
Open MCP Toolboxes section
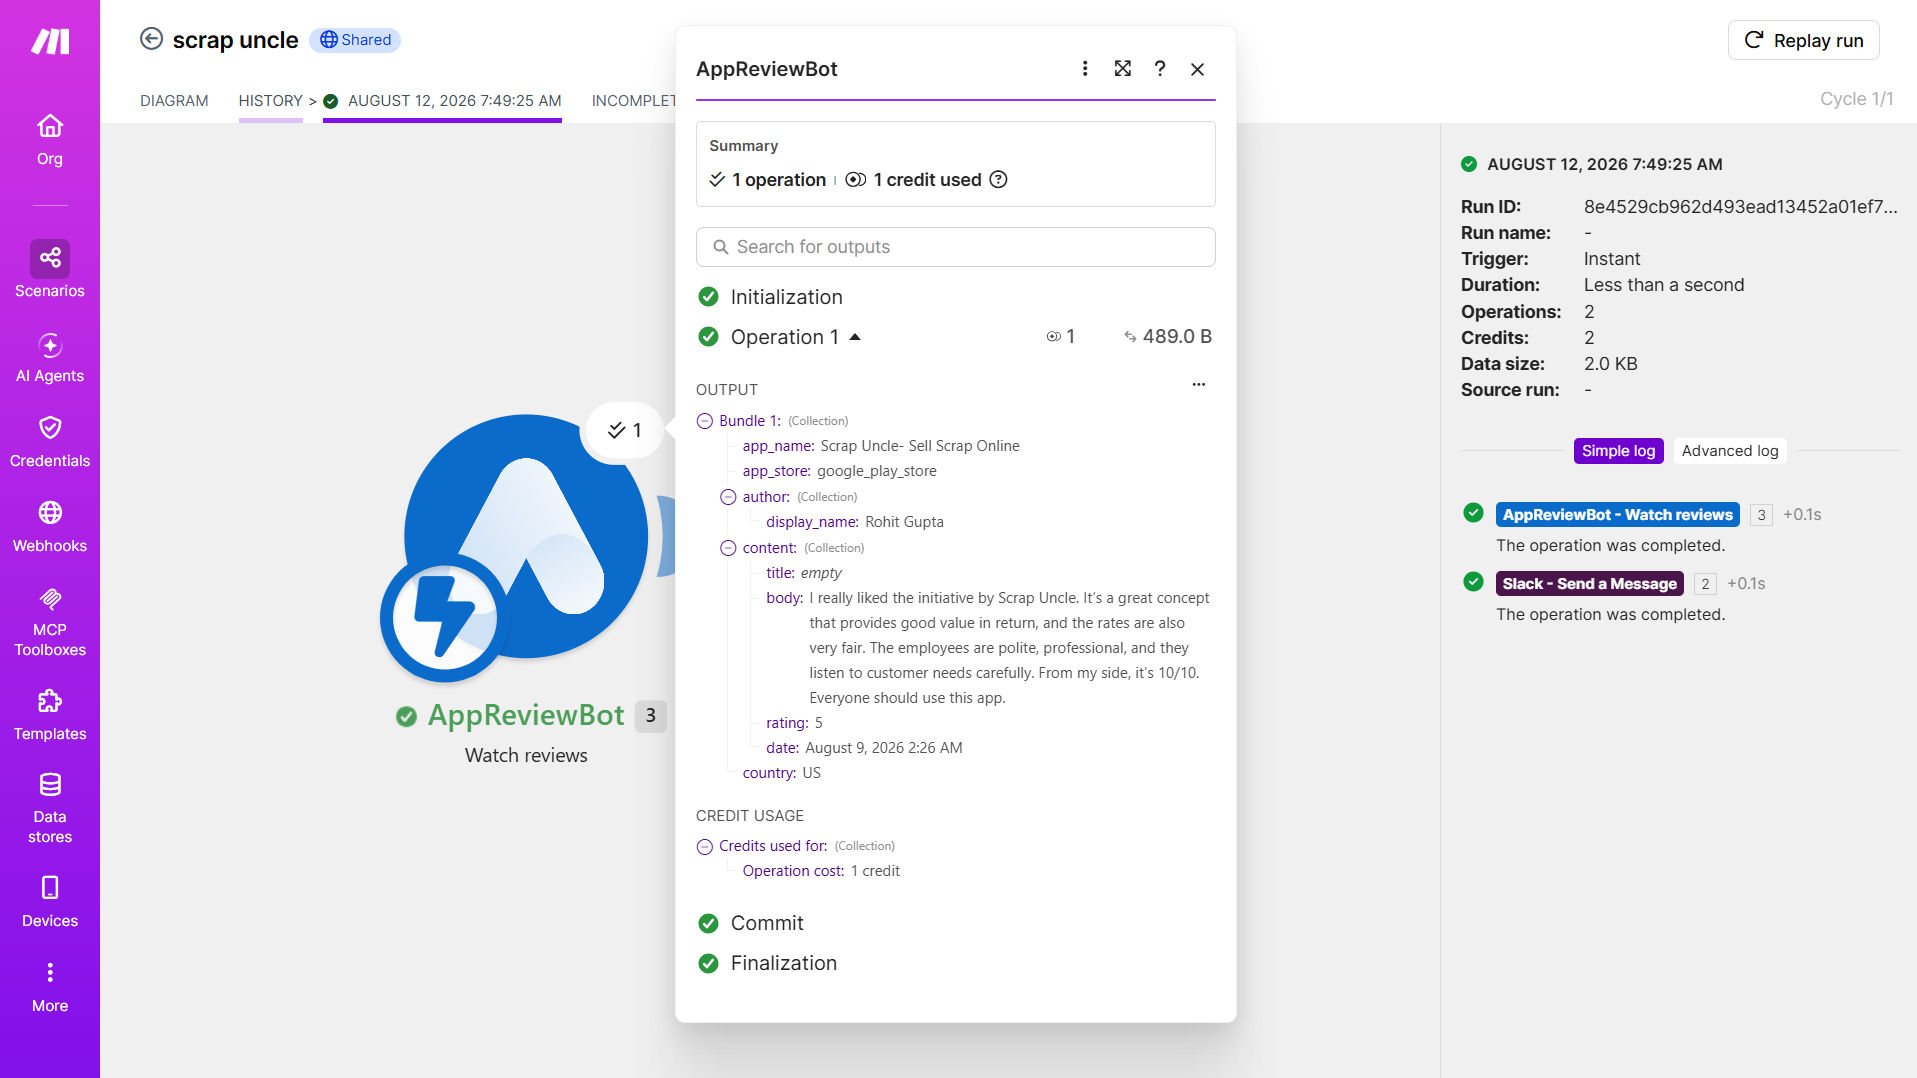pos(50,622)
